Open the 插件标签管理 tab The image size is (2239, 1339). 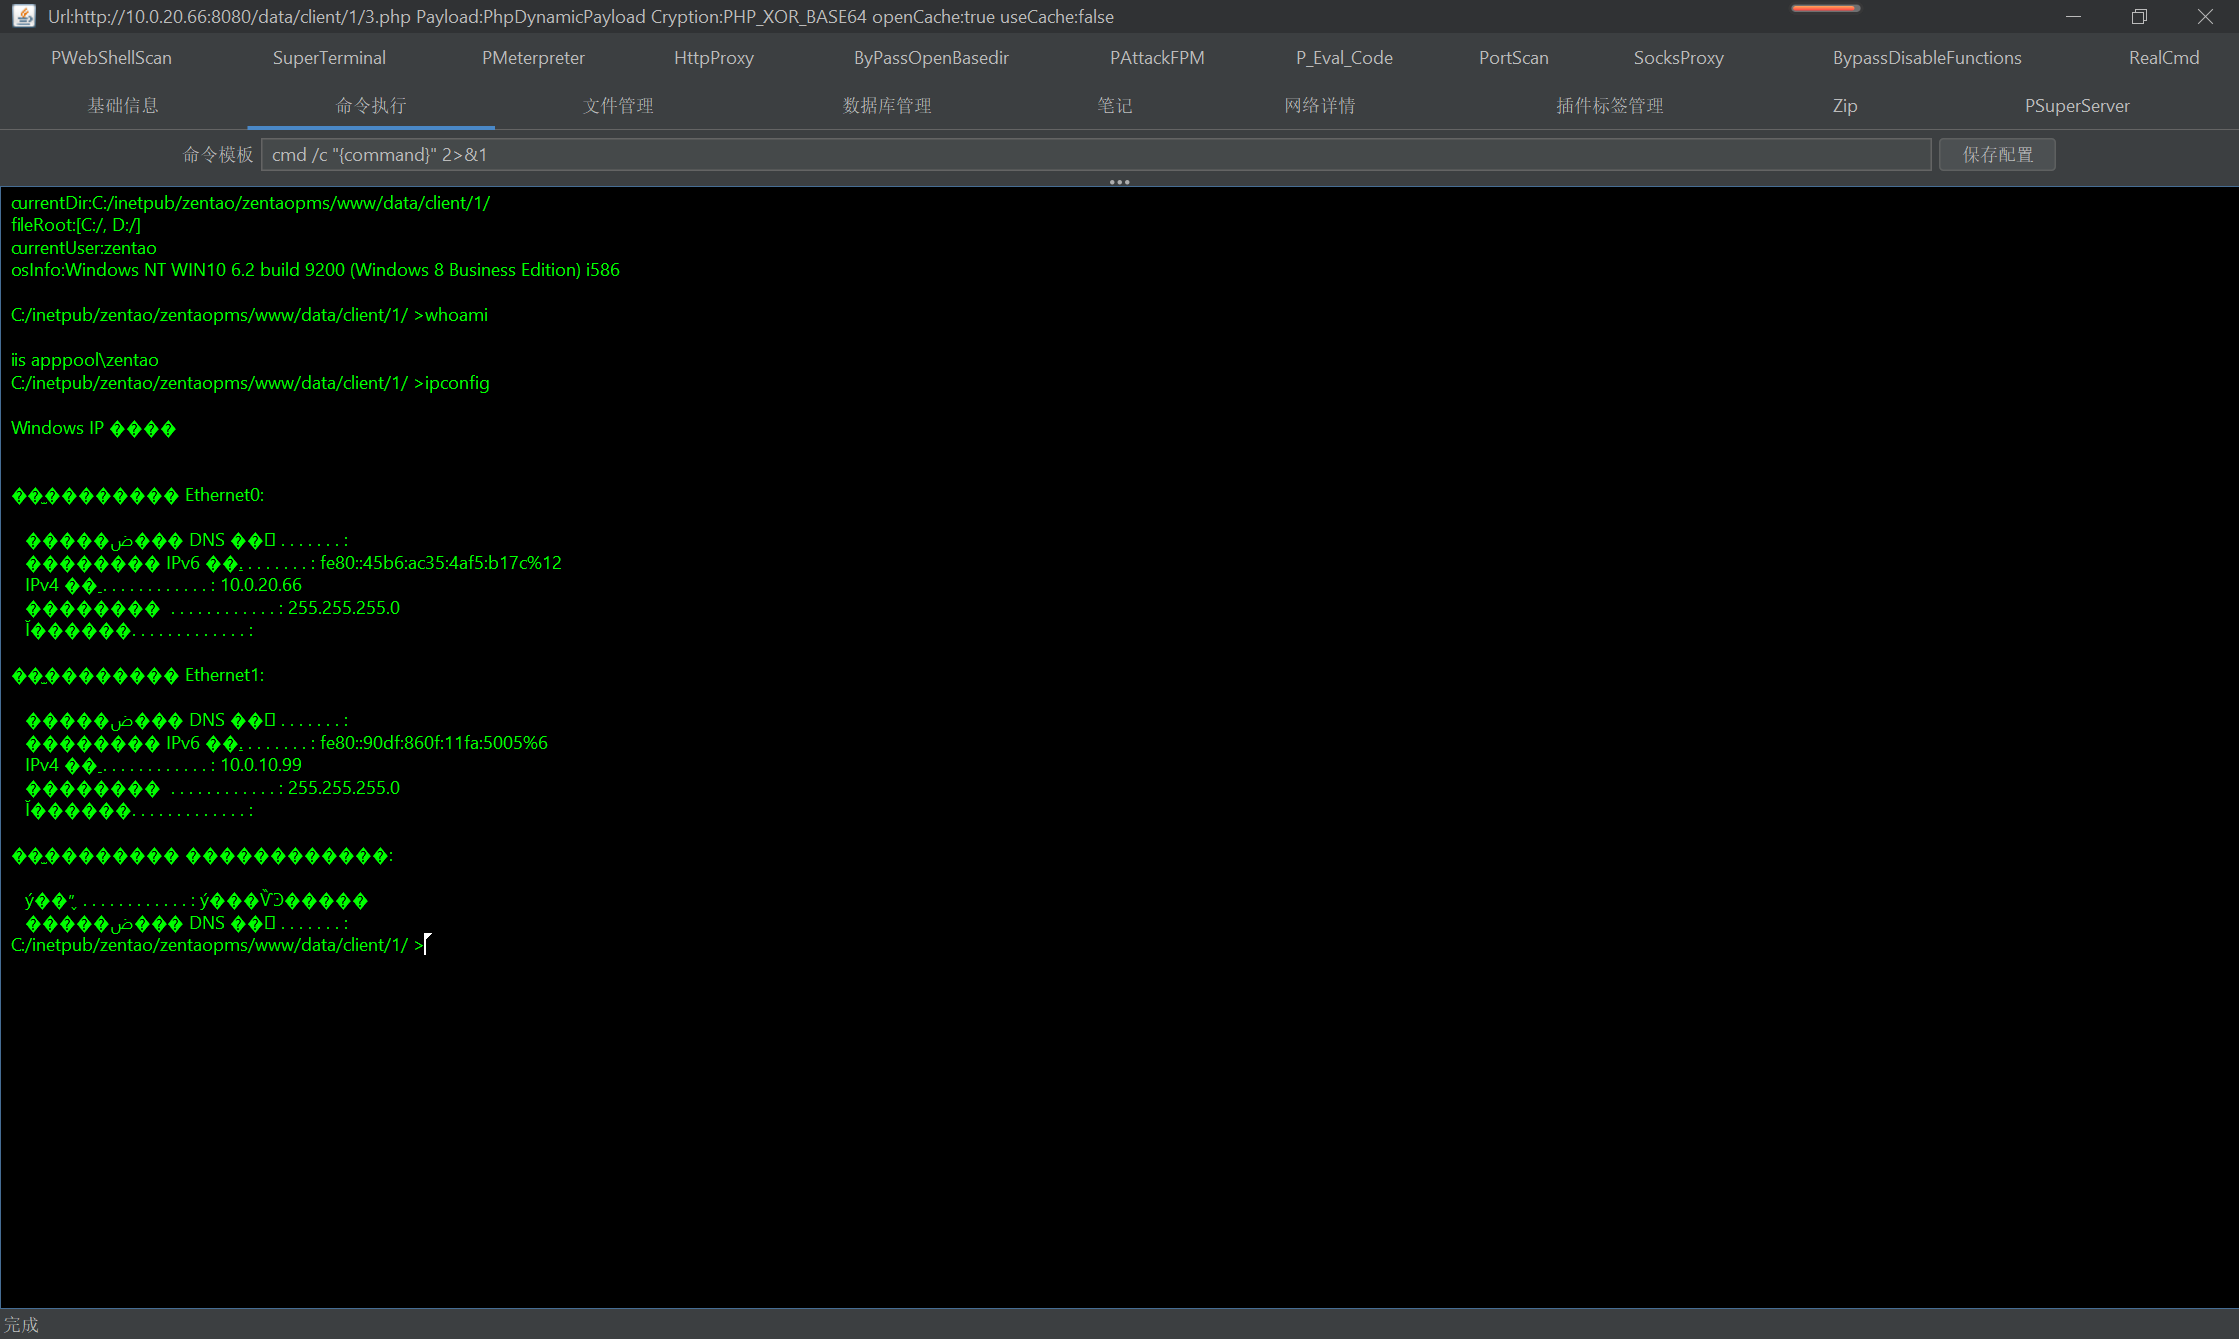pyautogui.click(x=1610, y=106)
